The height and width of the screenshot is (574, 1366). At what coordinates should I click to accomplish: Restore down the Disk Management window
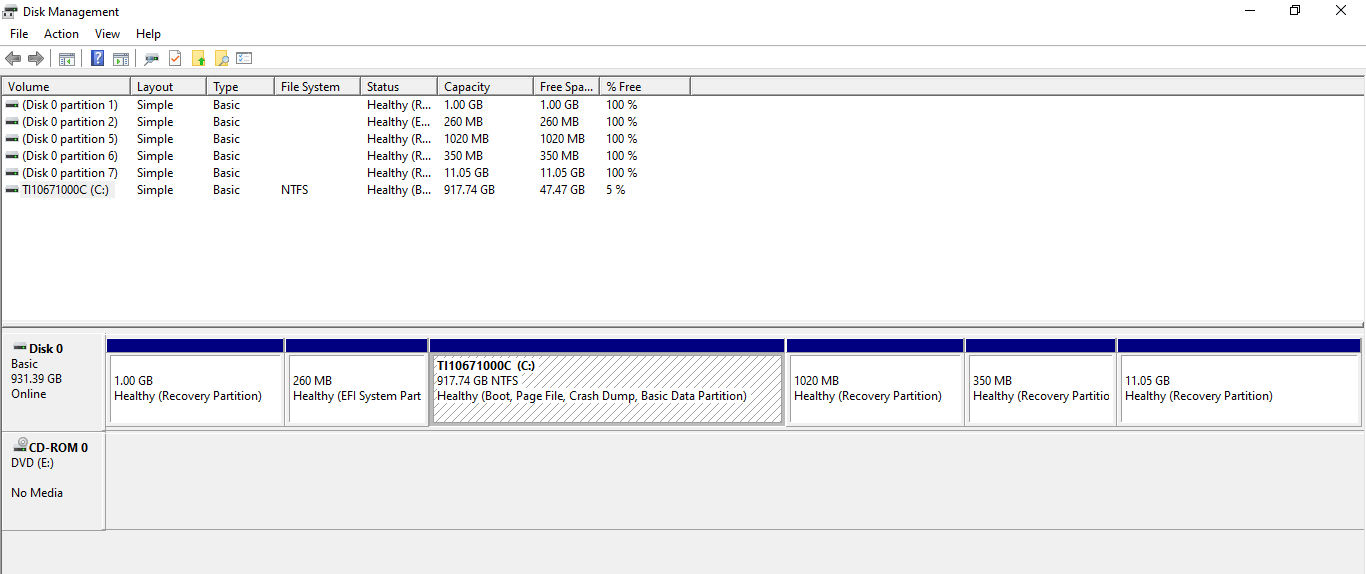[1295, 11]
